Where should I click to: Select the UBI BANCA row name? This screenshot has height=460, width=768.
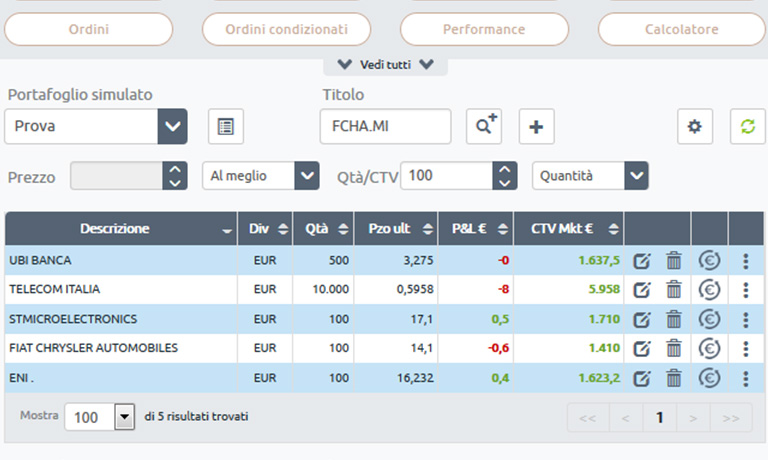coord(40,260)
